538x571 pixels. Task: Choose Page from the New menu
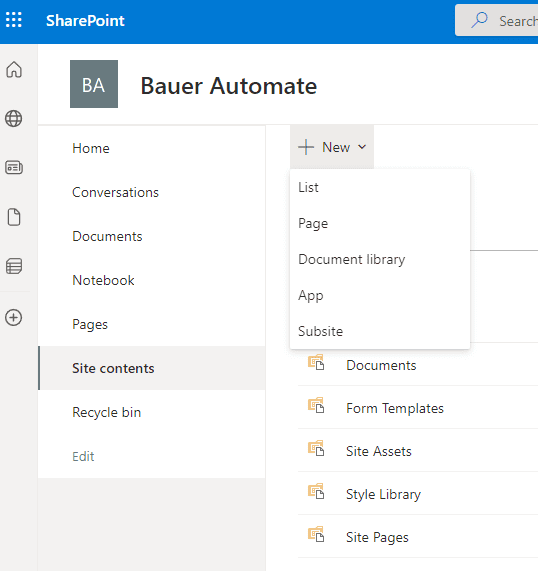380,223
